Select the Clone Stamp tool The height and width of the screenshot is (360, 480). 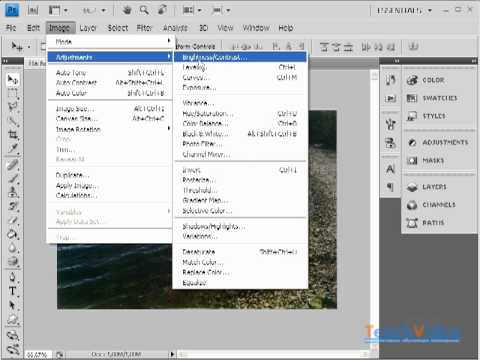13,192
